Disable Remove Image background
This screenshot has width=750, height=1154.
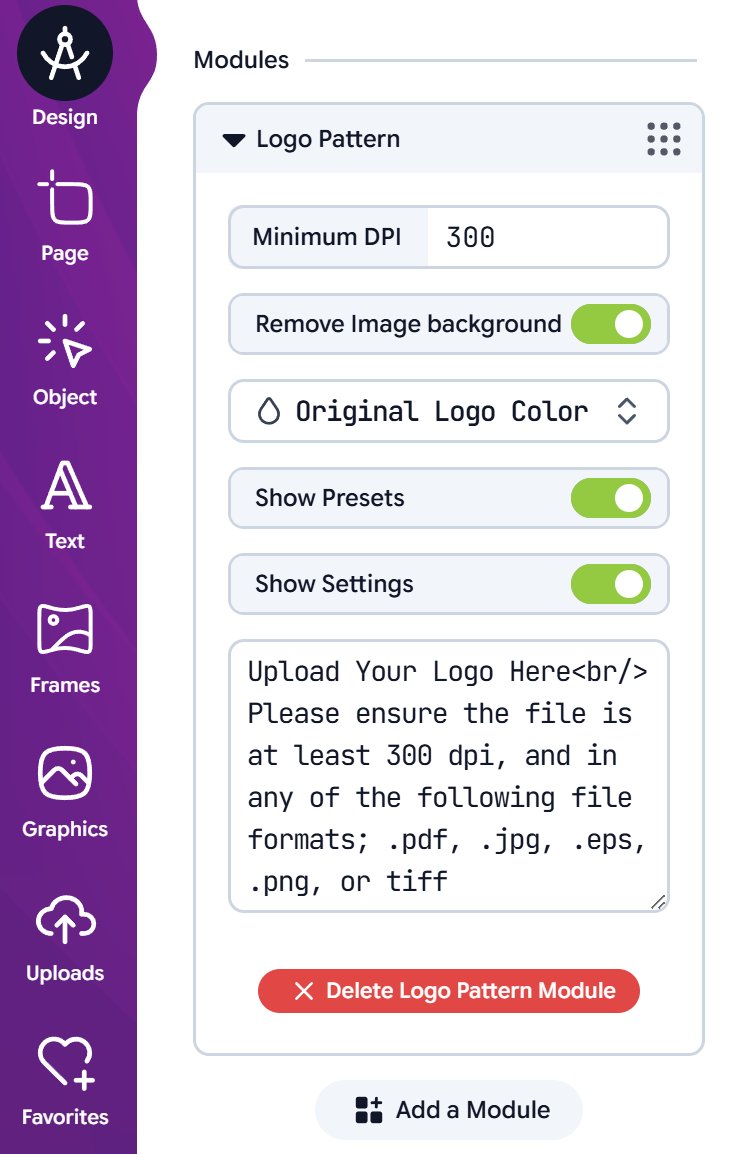[x=610, y=324]
